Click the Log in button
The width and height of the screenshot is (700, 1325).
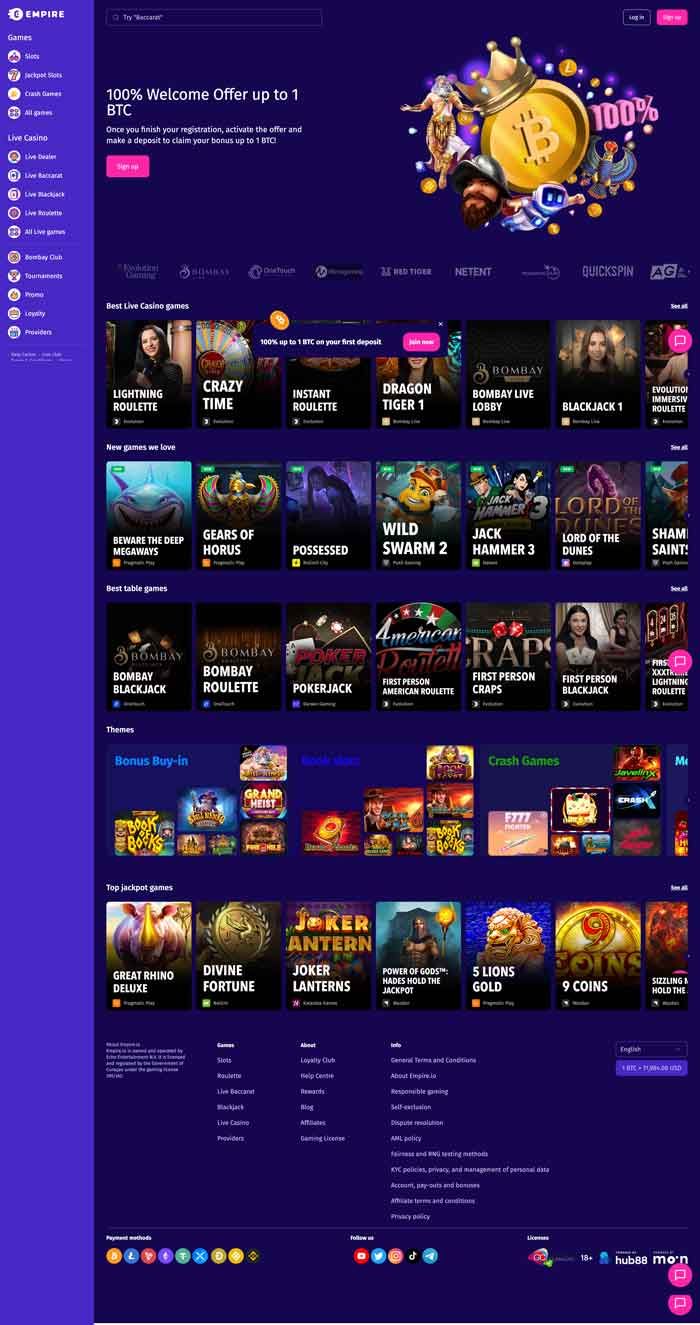(x=636, y=17)
